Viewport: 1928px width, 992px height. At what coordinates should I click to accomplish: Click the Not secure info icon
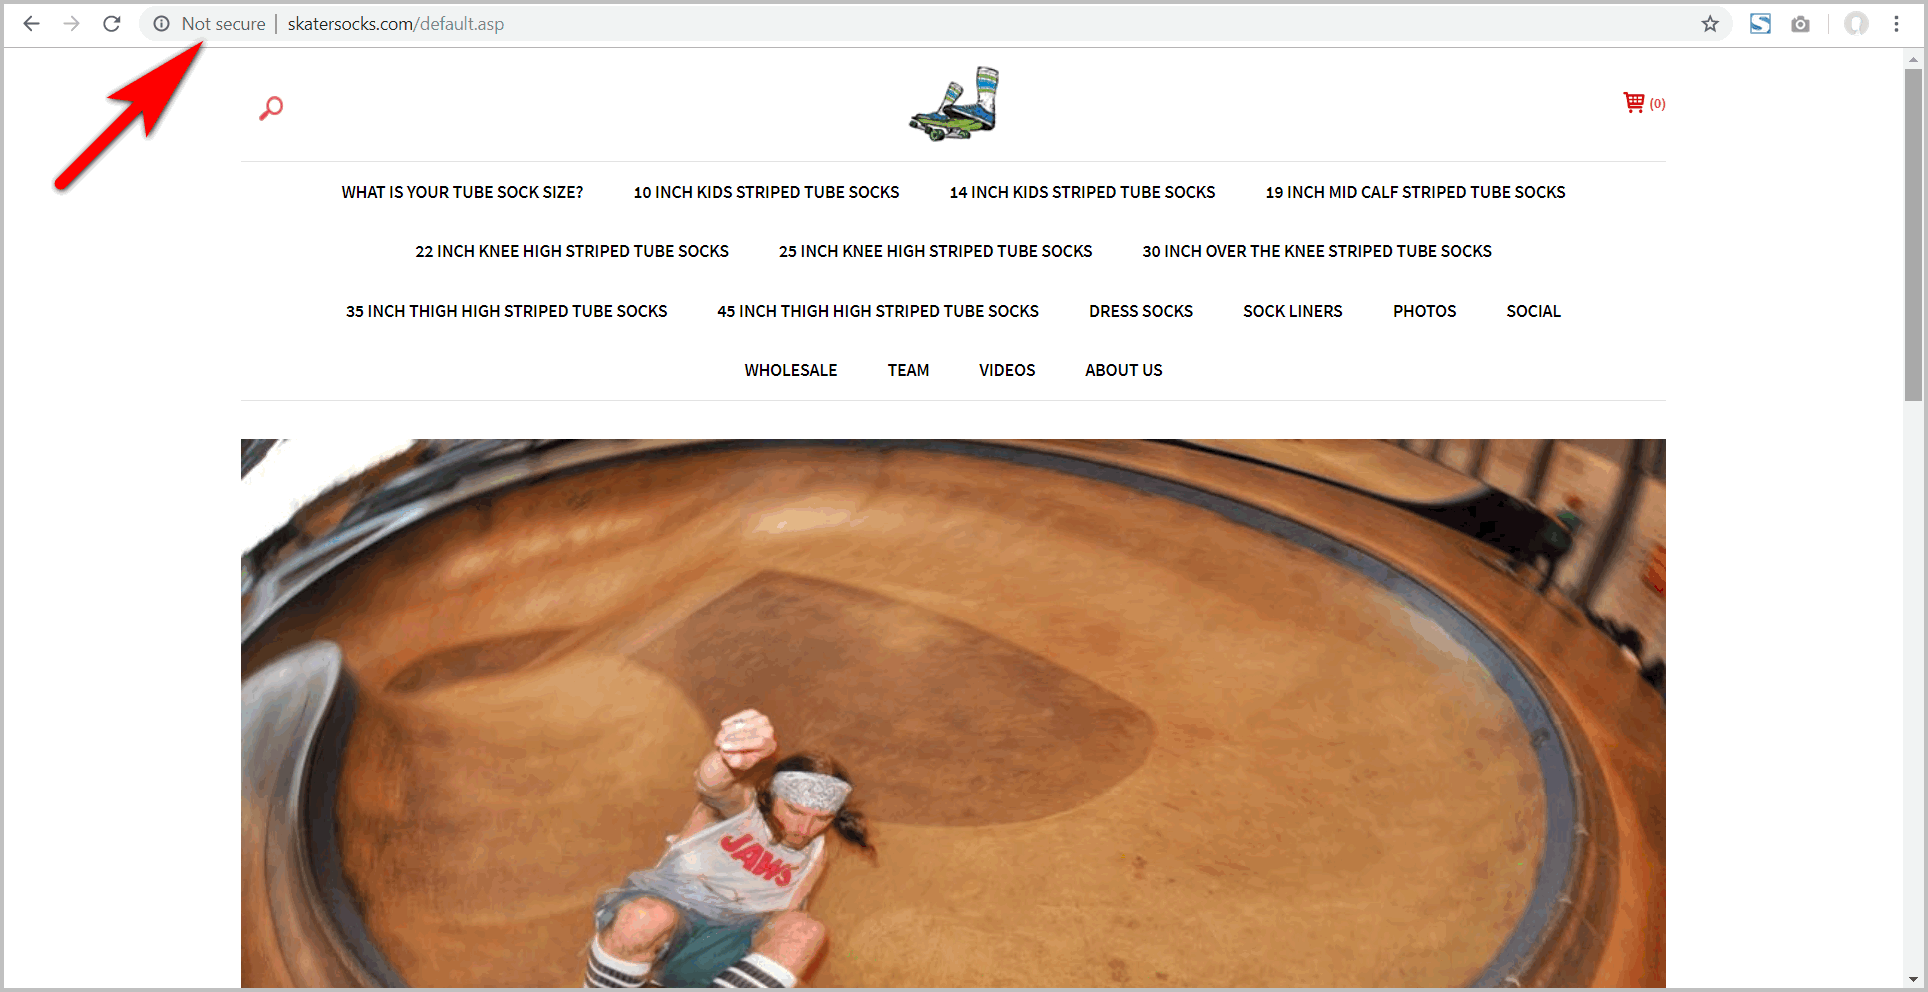click(161, 23)
